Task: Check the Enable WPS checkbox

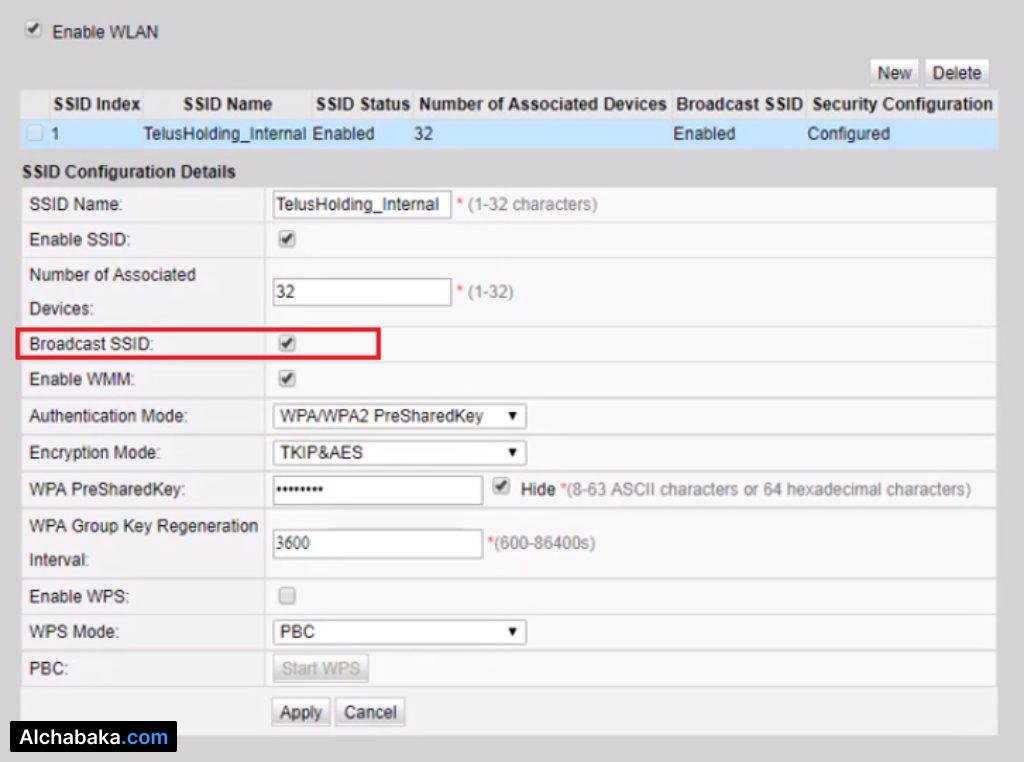Action: pyautogui.click(x=287, y=596)
